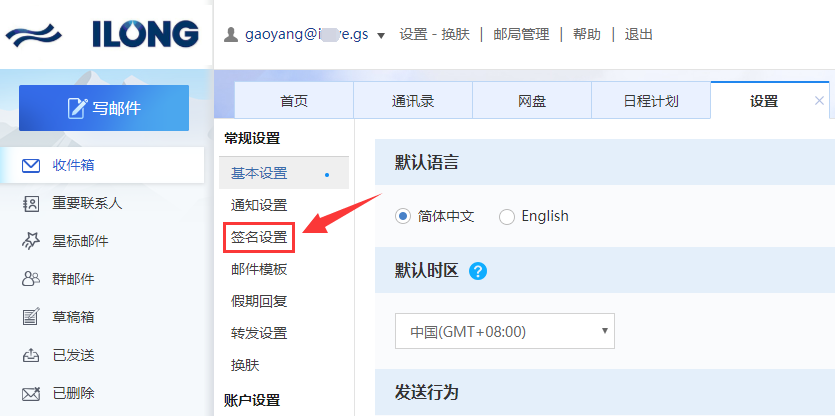The image size is (835, 416).
Task: Select English language radio button
Action: 507,216
